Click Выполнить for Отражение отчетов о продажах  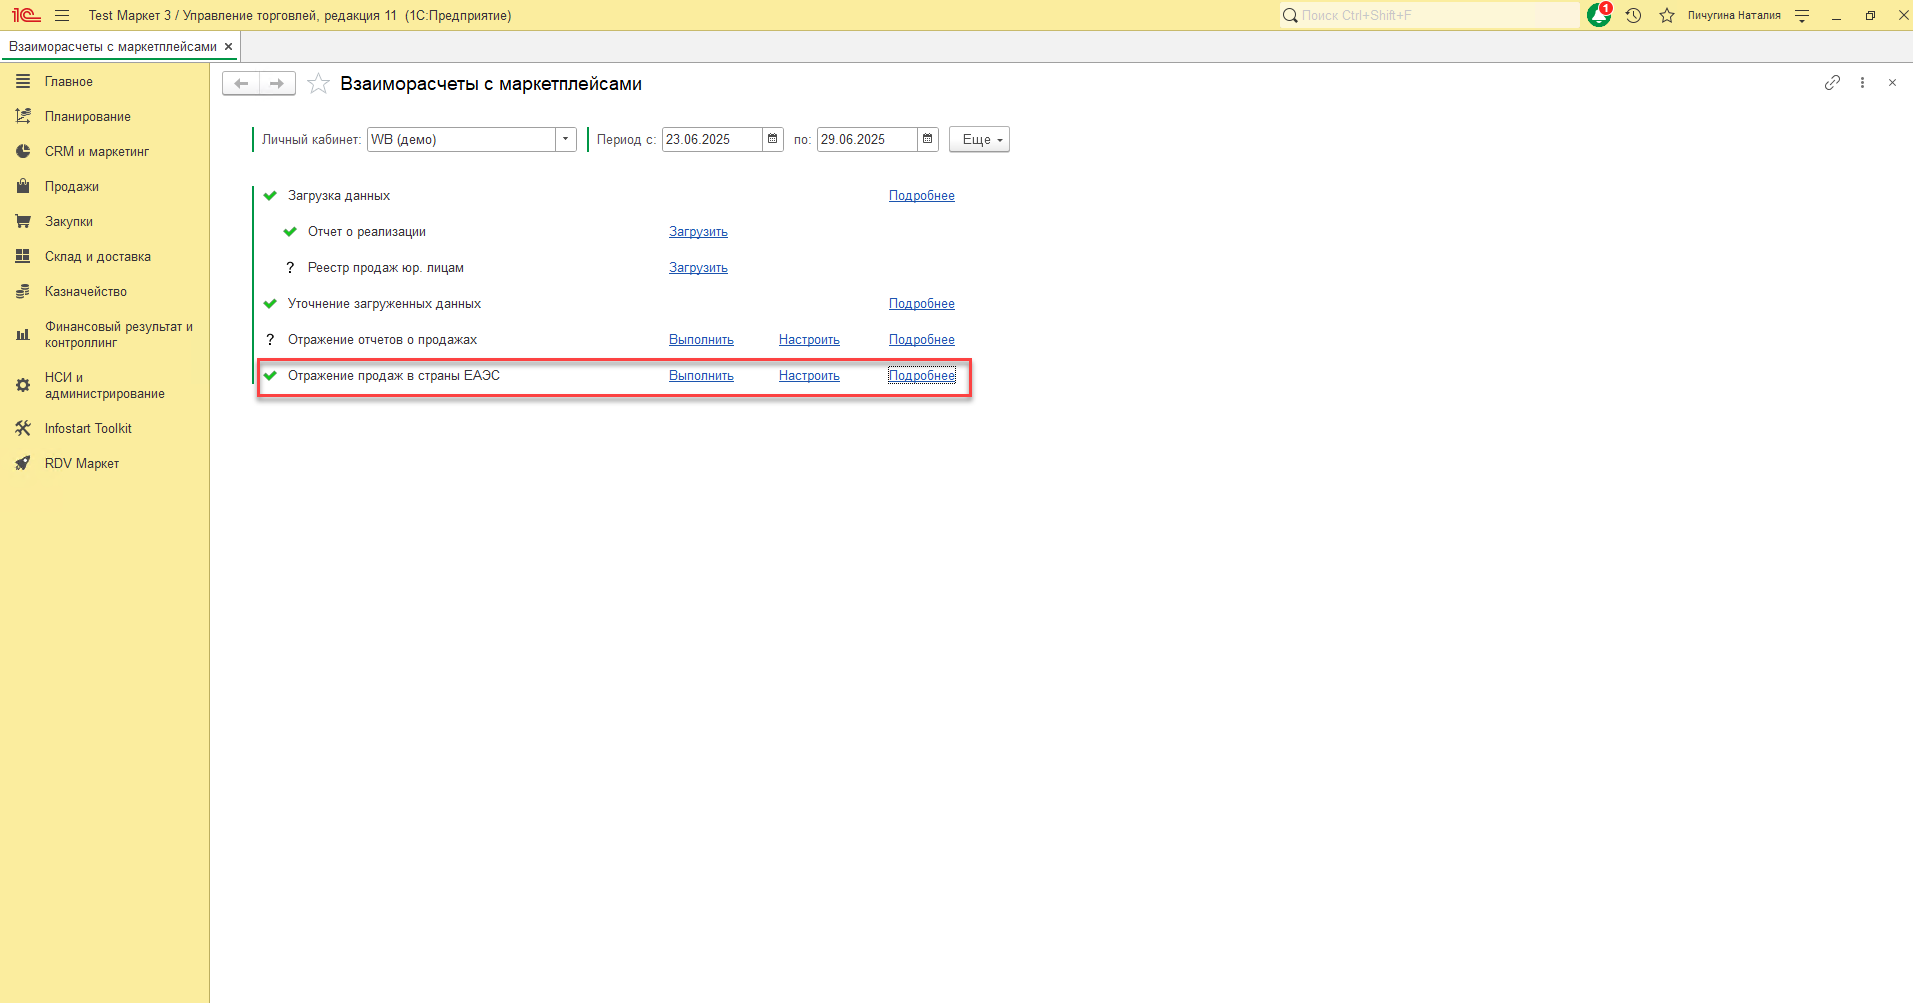pyautogui.click(x=701, y=340)
